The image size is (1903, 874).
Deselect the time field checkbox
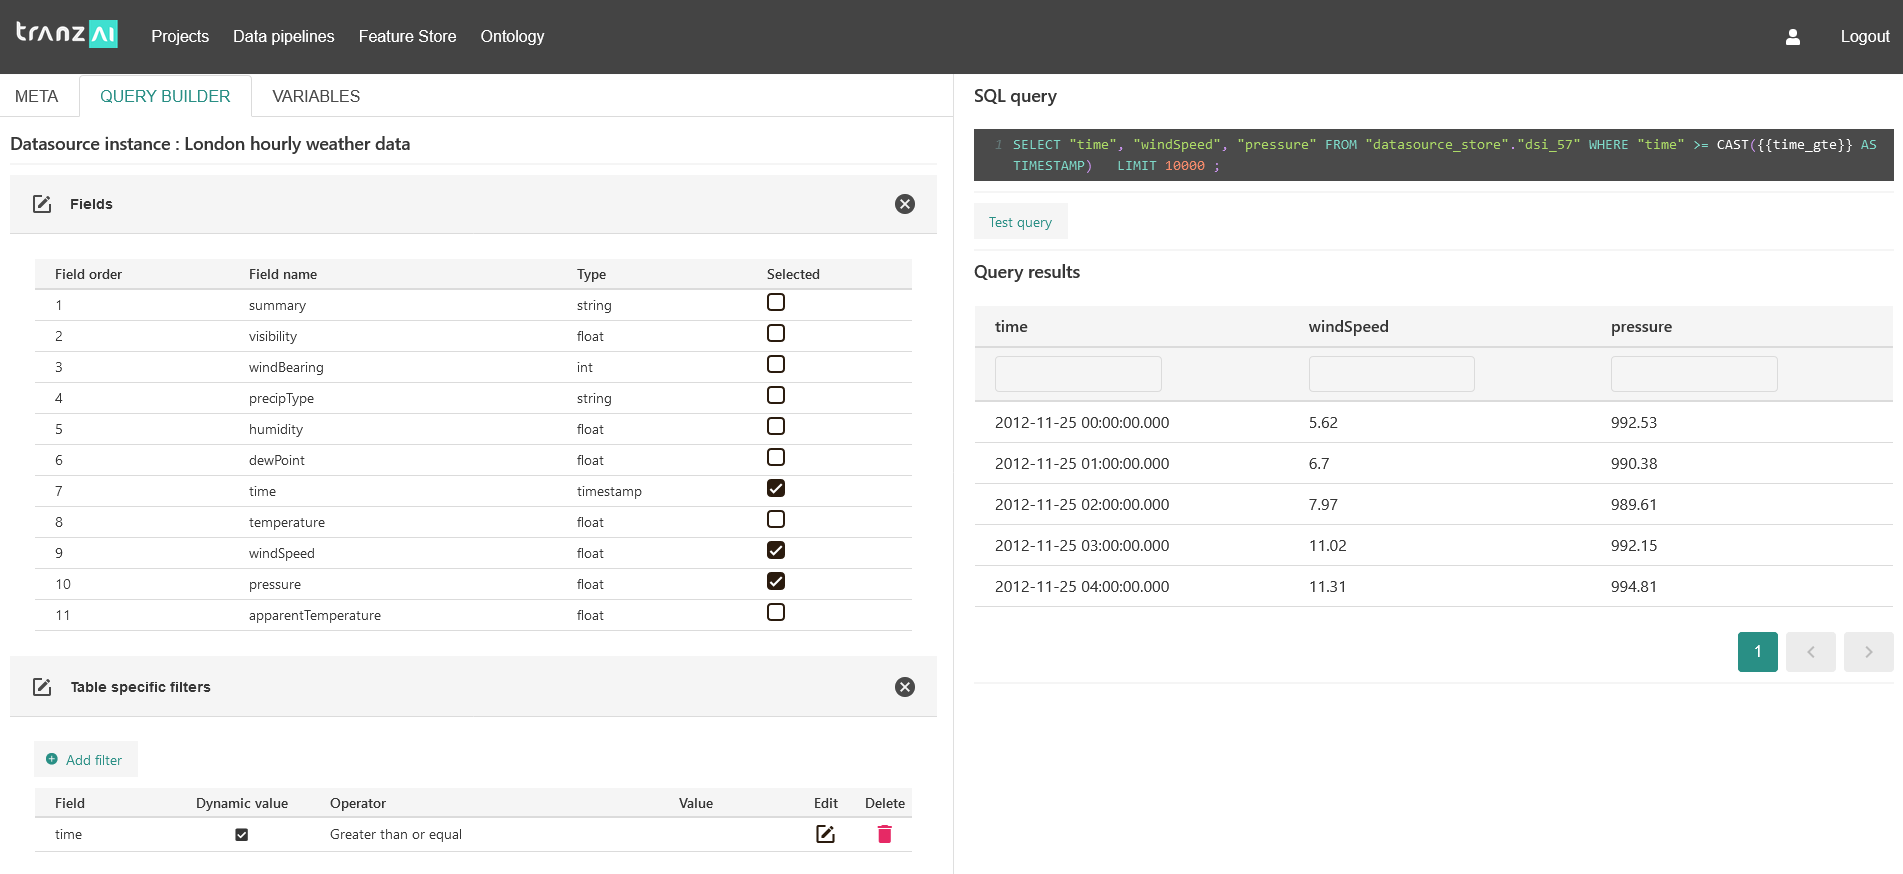(776, 488)
